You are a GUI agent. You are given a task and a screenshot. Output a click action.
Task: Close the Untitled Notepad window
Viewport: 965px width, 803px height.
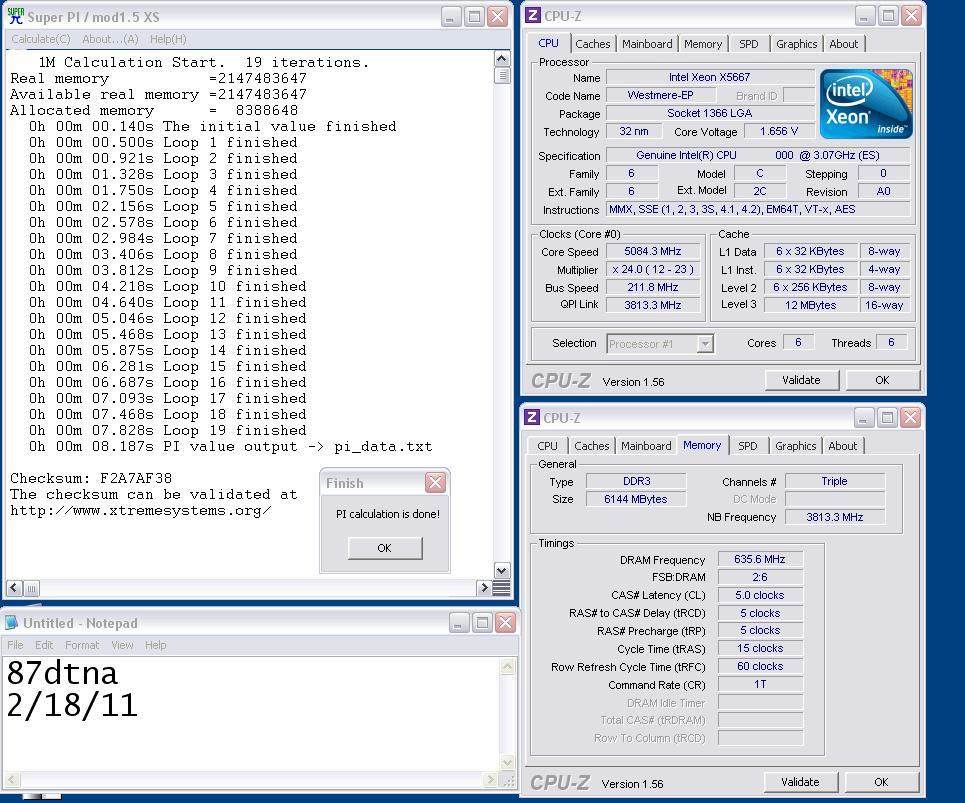pyautogui.click(x=505, y=623)
